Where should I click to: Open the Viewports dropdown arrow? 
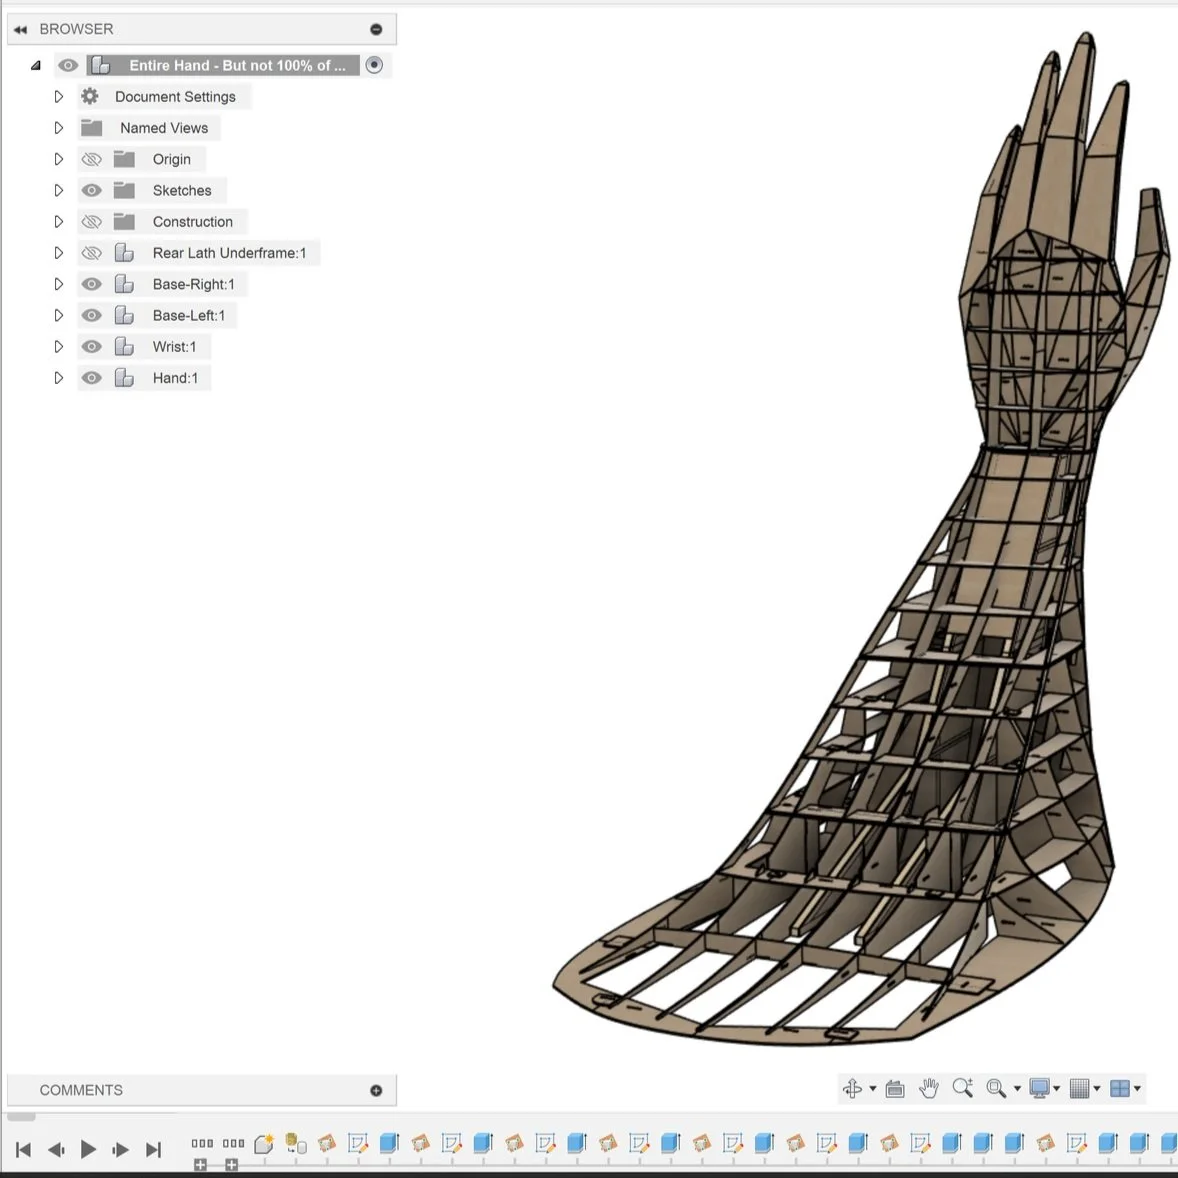pyautogui.click(x=1137, y=1089)
